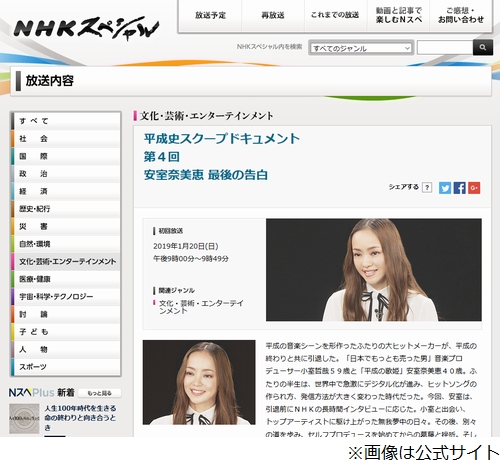
Task: Select 社会 in the genre sidebar
Action: click(x=65, y=139)
